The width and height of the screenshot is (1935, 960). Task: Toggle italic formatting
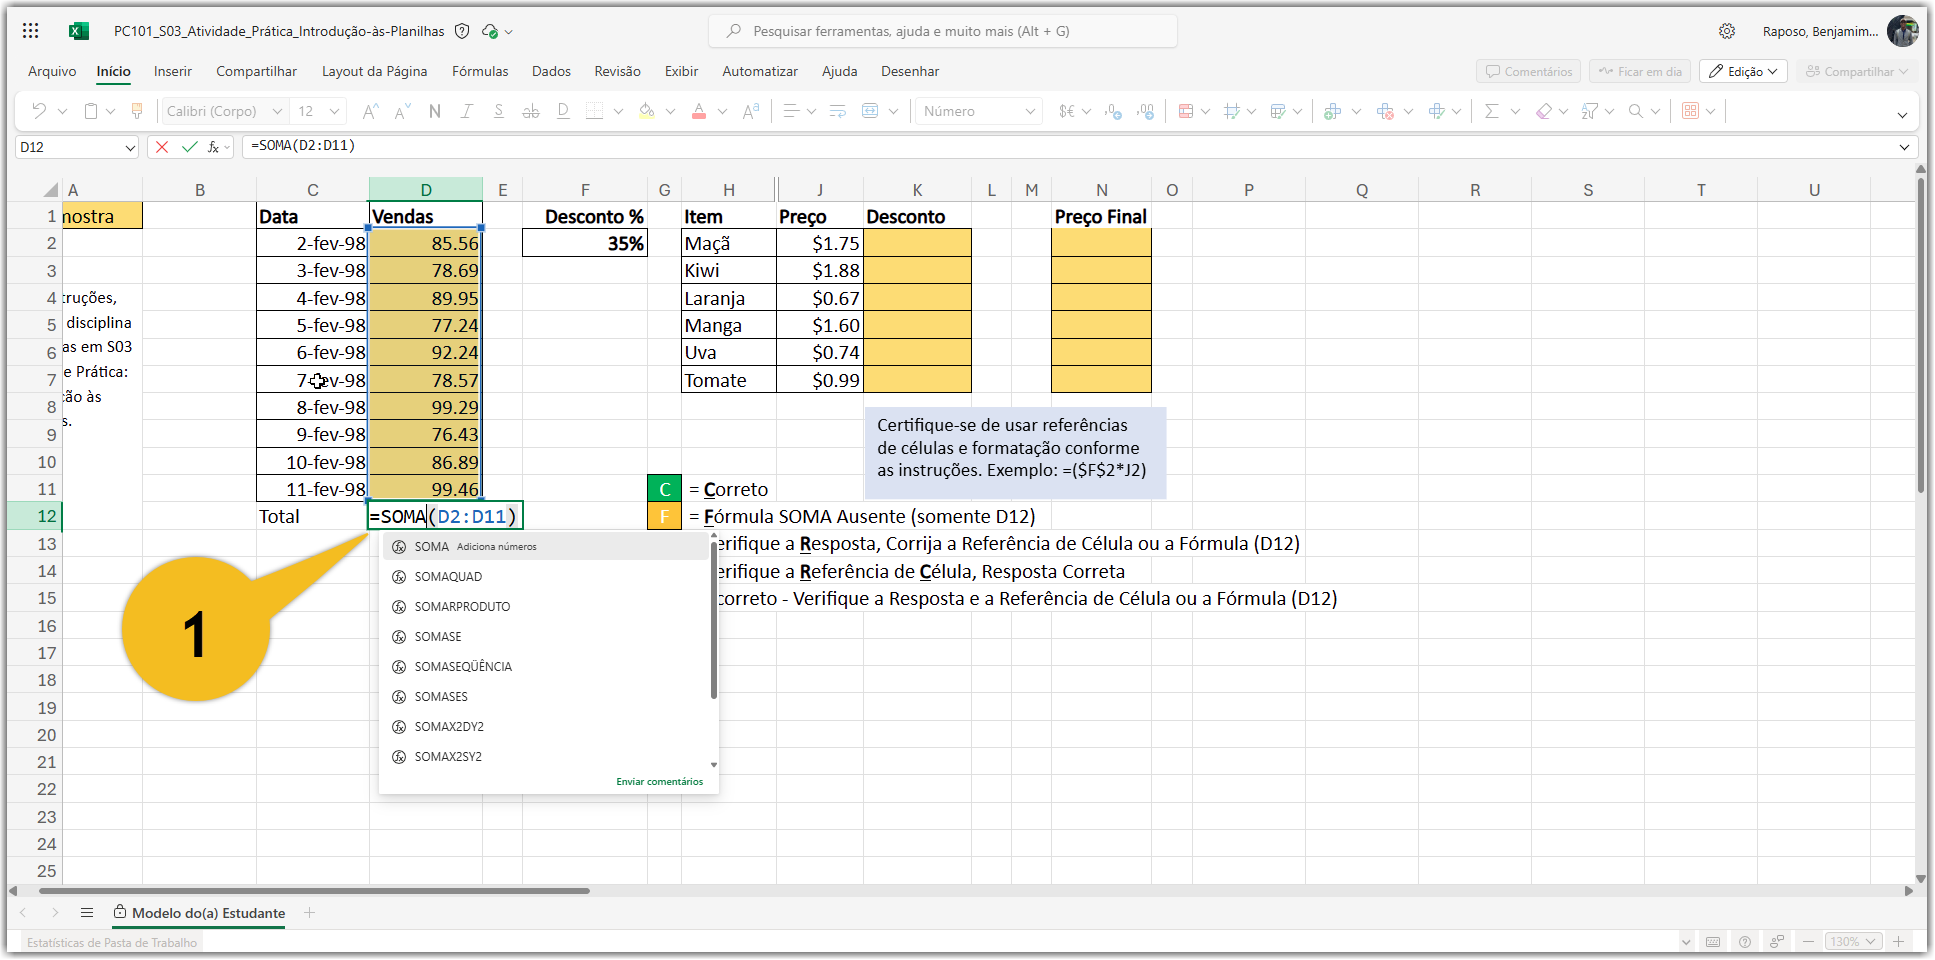coord(467,111)
